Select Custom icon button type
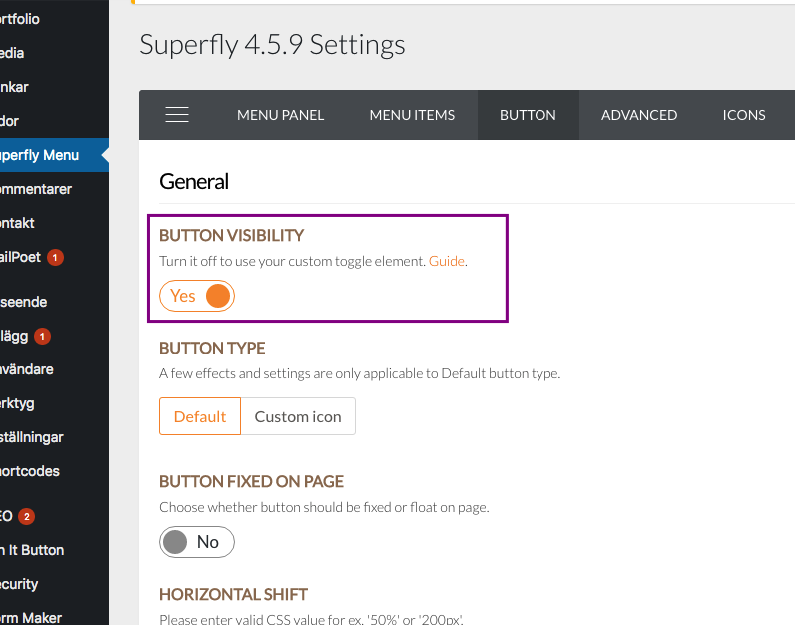The height and width of the screenshot is (625, 795). pyautogui.click(x=298, y=416)
